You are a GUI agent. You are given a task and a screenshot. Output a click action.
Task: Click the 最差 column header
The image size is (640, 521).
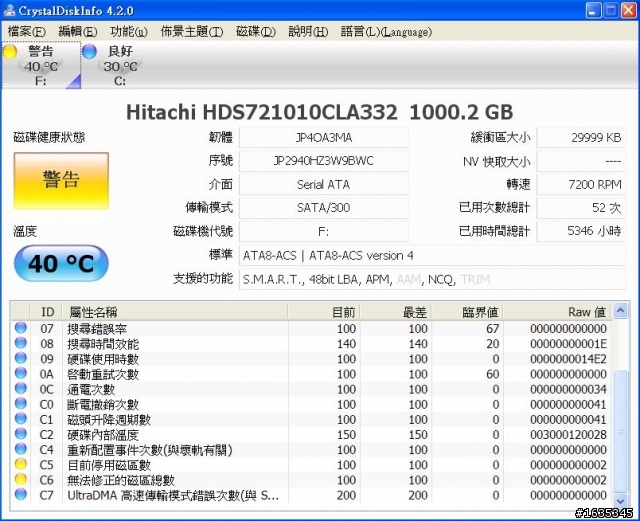point(396,312)
